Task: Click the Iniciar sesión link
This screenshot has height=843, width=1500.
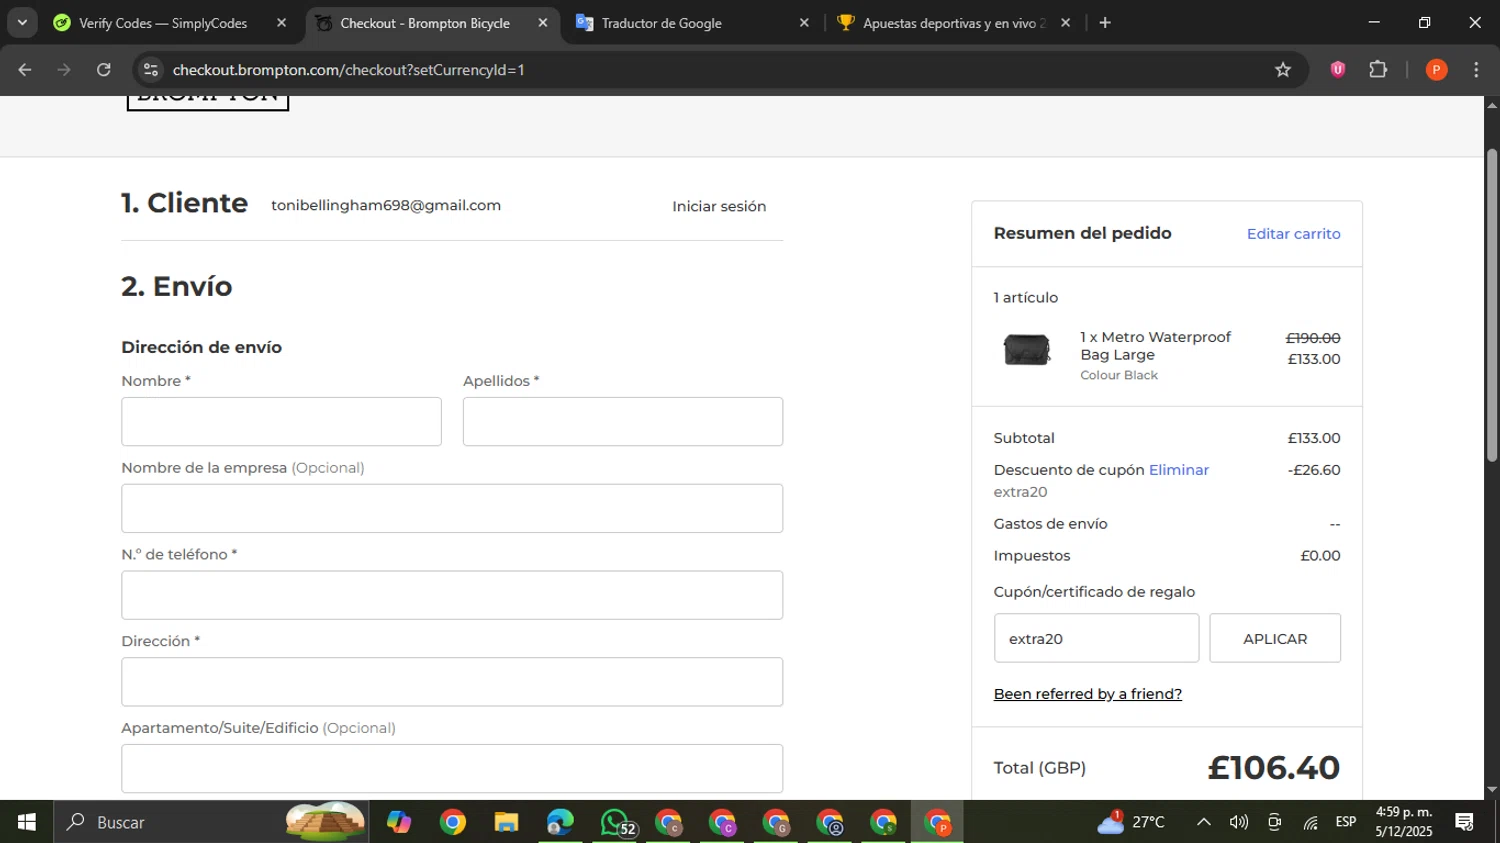Action: tap(719, 206)
